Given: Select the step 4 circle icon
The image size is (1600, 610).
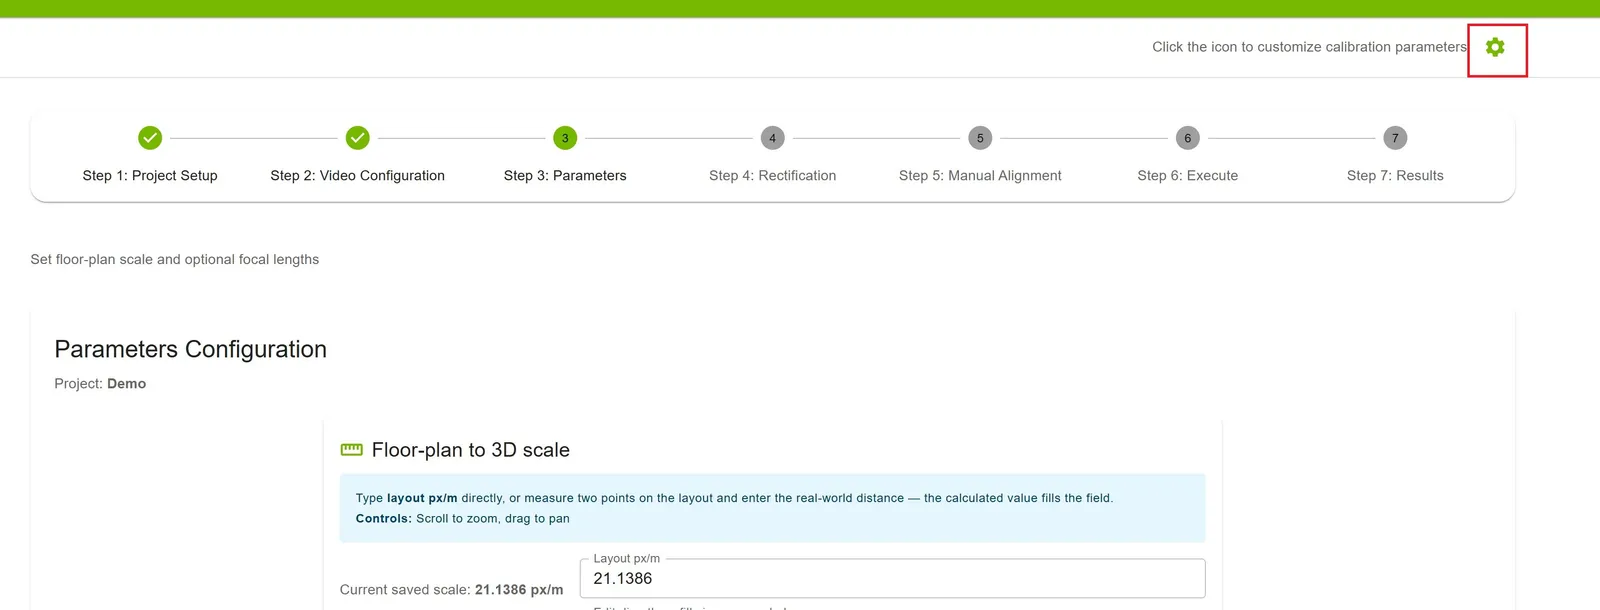Looking at the screenshot, I should coord(773,138).
